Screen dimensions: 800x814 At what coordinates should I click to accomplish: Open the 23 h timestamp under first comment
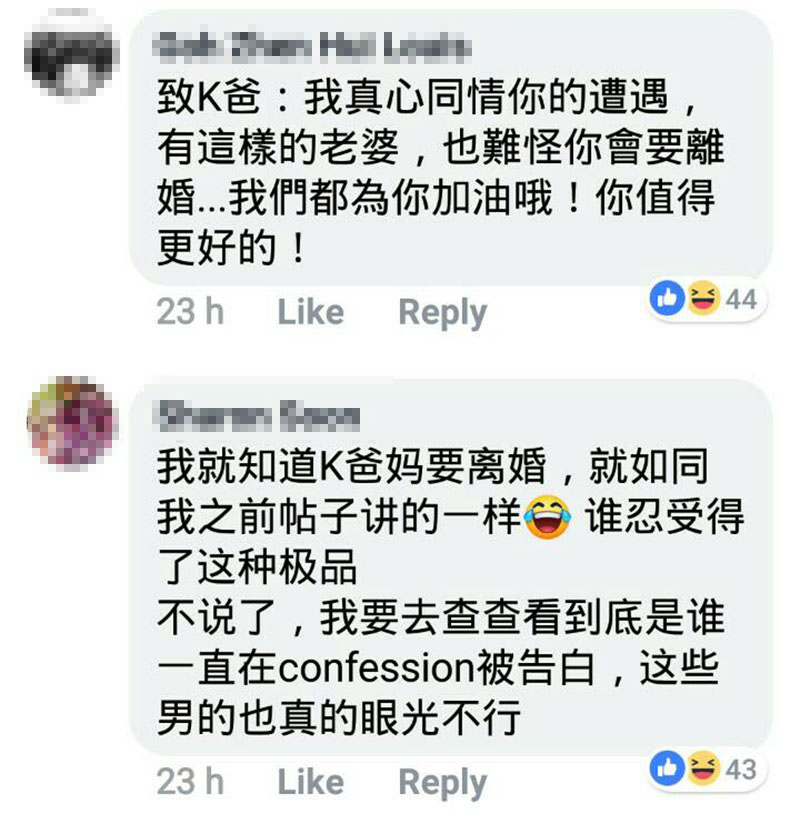(x=190, y=312)
